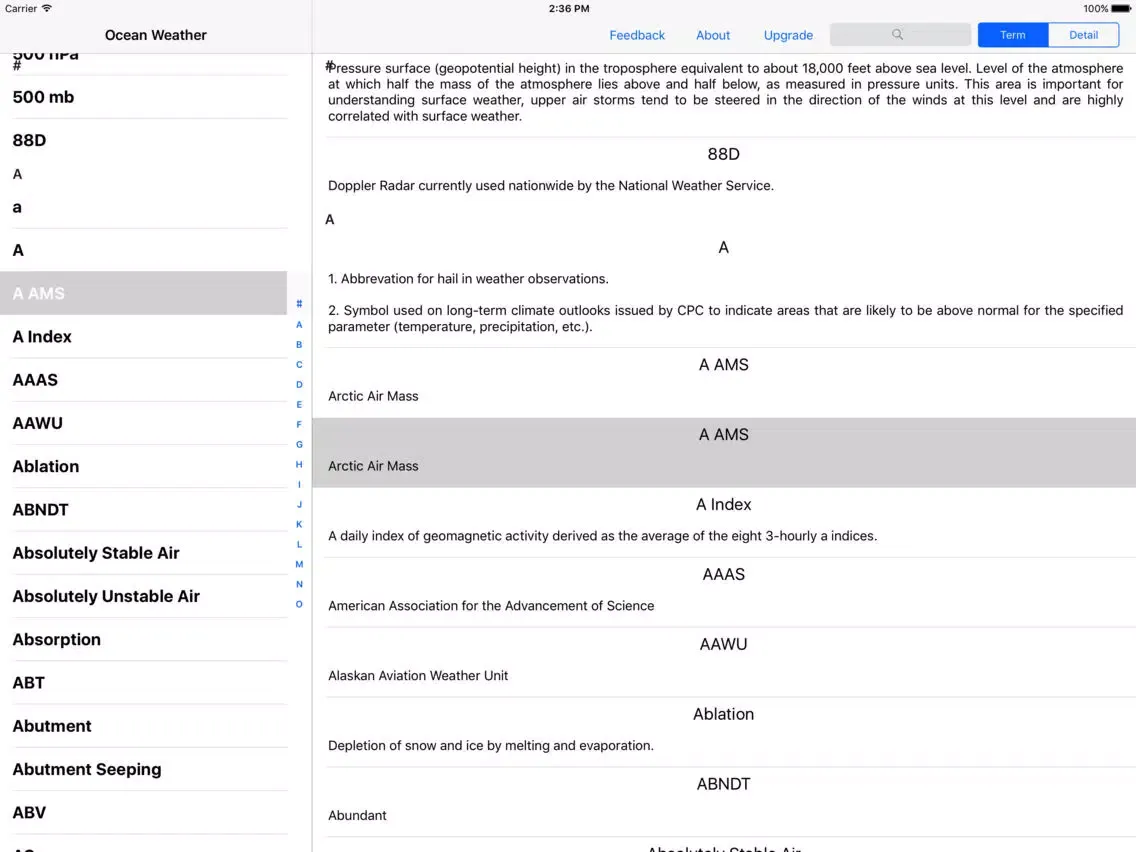Select AAAS in the sidebar list
Viewport: 1136px width, 852px height.
tap(143, 380)
